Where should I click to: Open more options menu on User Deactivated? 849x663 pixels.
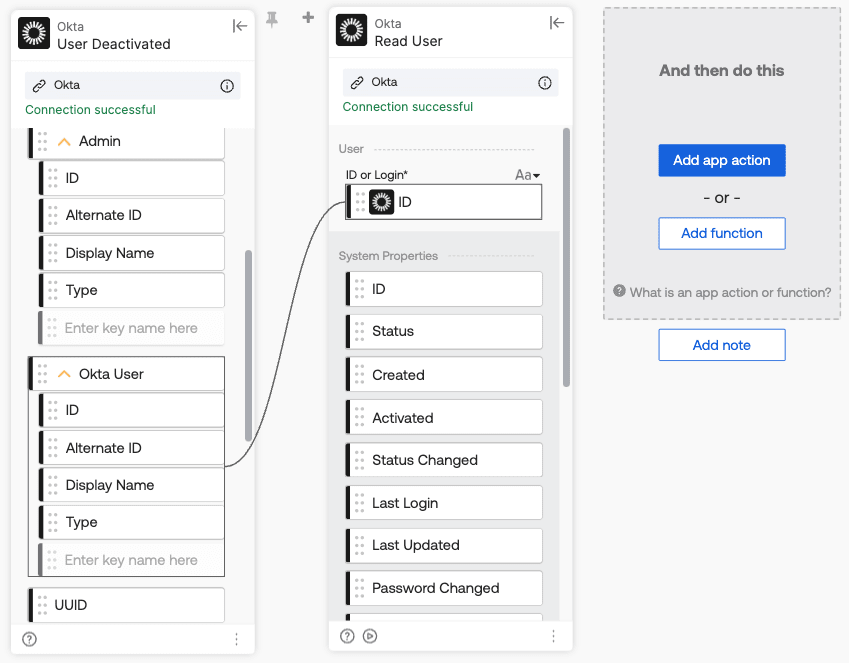pos(236,639)
